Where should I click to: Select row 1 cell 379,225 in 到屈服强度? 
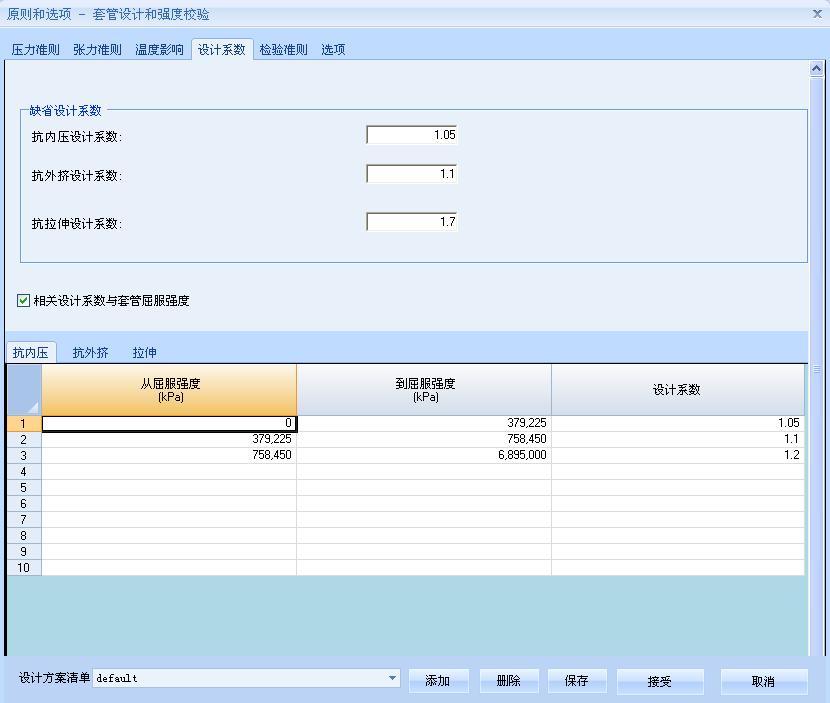(x=424, y=423)
